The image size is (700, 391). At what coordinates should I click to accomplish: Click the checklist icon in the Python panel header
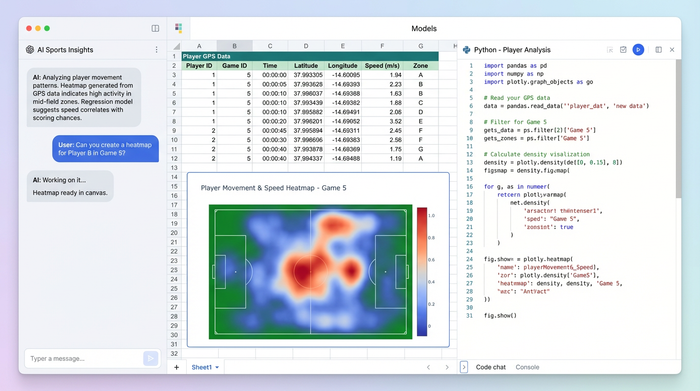click(x=623, y=50)
